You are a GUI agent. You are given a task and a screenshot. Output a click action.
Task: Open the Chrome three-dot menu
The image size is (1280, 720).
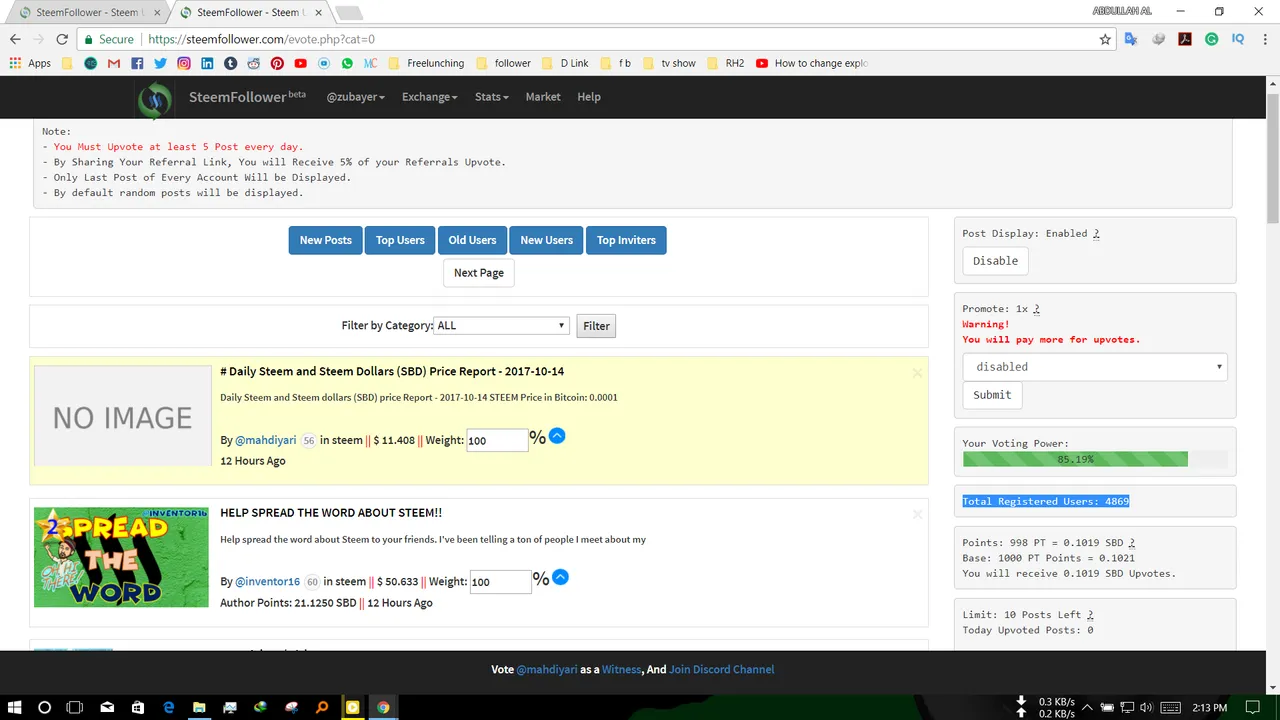[x=1263, y=39]
